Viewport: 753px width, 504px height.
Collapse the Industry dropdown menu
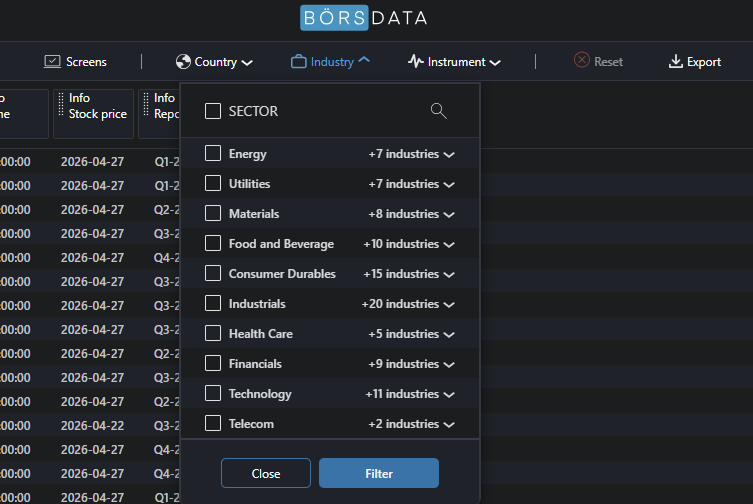[x=330, y=61]
